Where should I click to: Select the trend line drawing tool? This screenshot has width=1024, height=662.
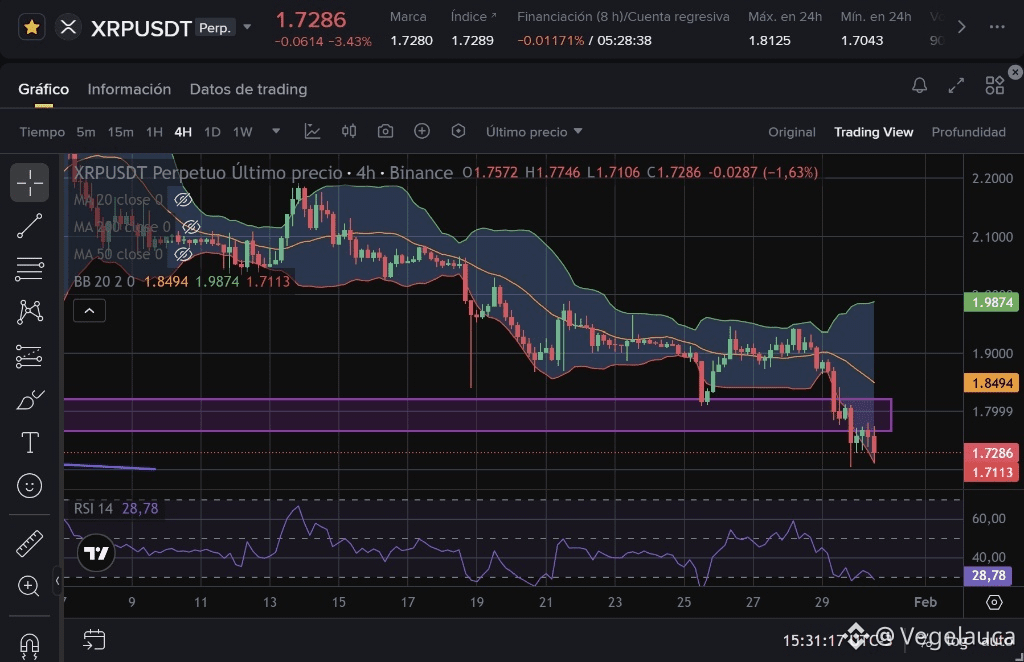(x=30, y=226)
